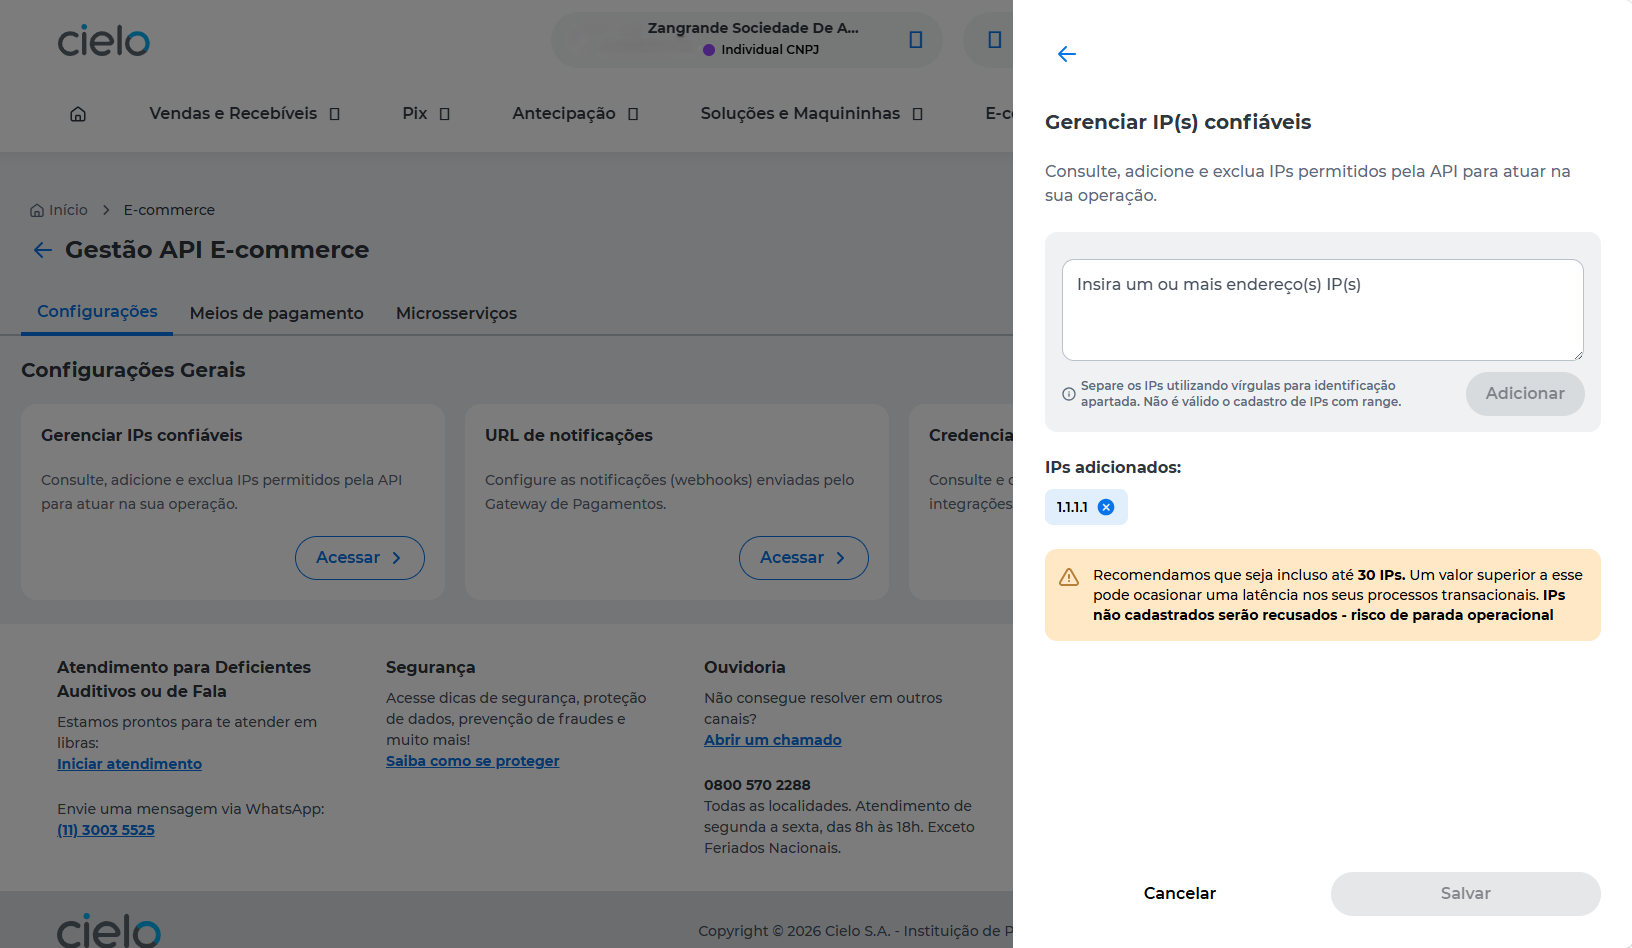The height and width of the screenshot is (948, 1632).
Task: Click the copyright text in the footer
Action: 855,931
